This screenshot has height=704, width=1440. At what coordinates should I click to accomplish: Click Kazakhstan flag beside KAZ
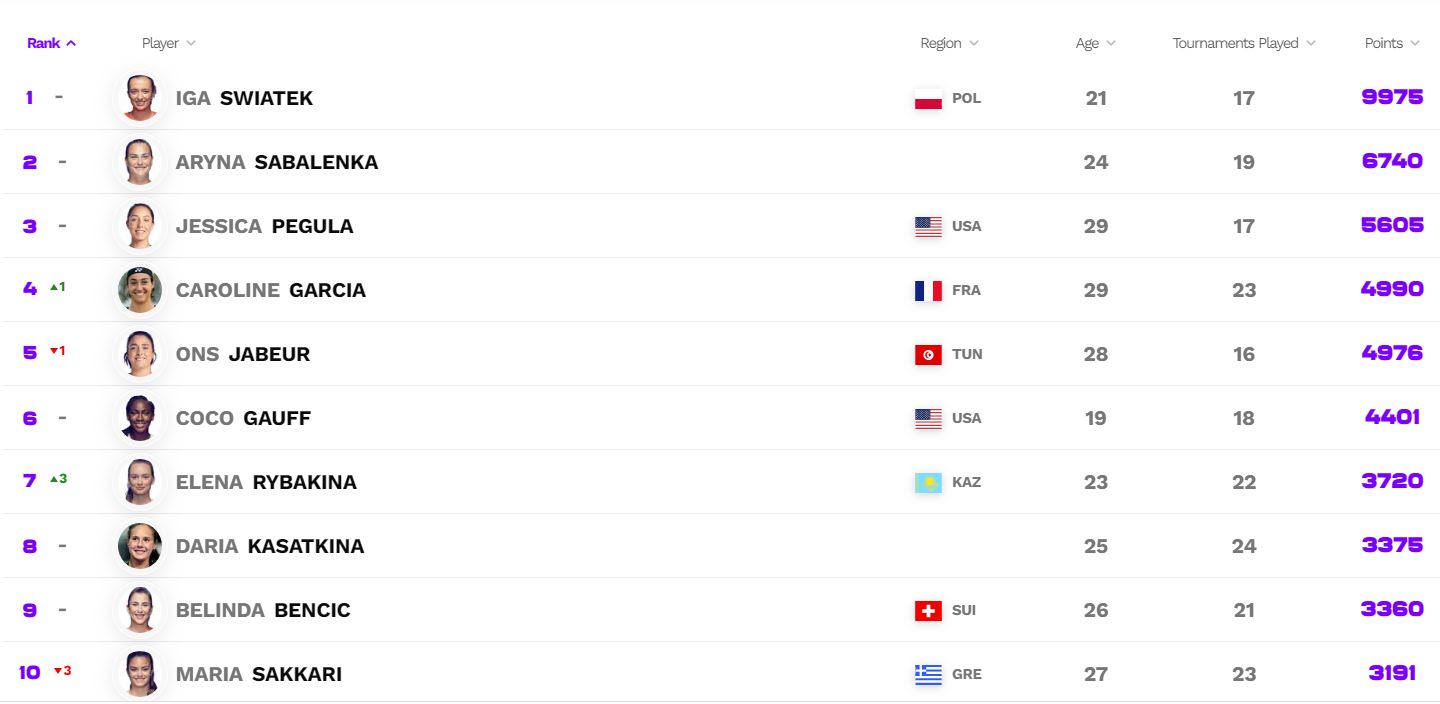[x=928, y=483]
